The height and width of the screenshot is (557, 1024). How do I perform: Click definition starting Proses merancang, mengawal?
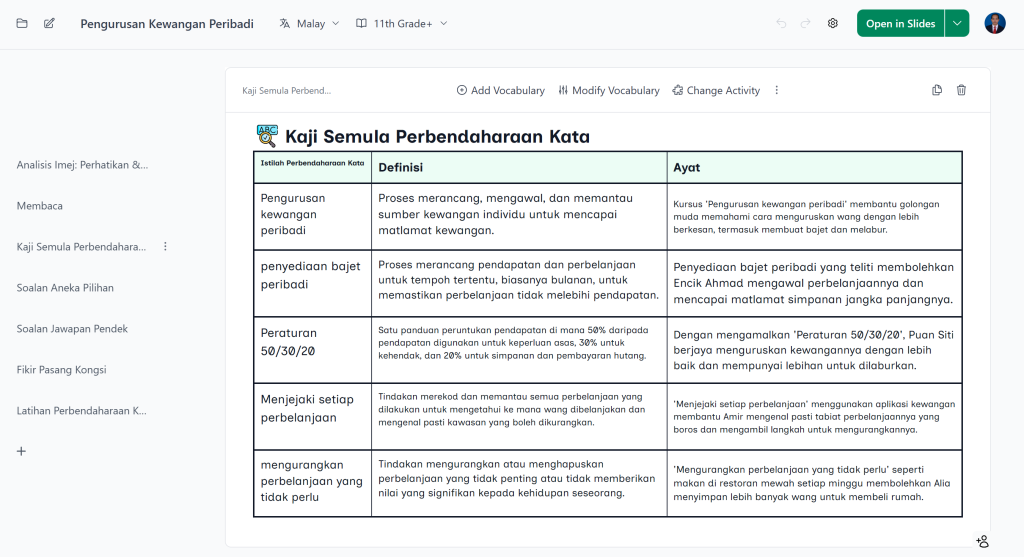[519, 216]
